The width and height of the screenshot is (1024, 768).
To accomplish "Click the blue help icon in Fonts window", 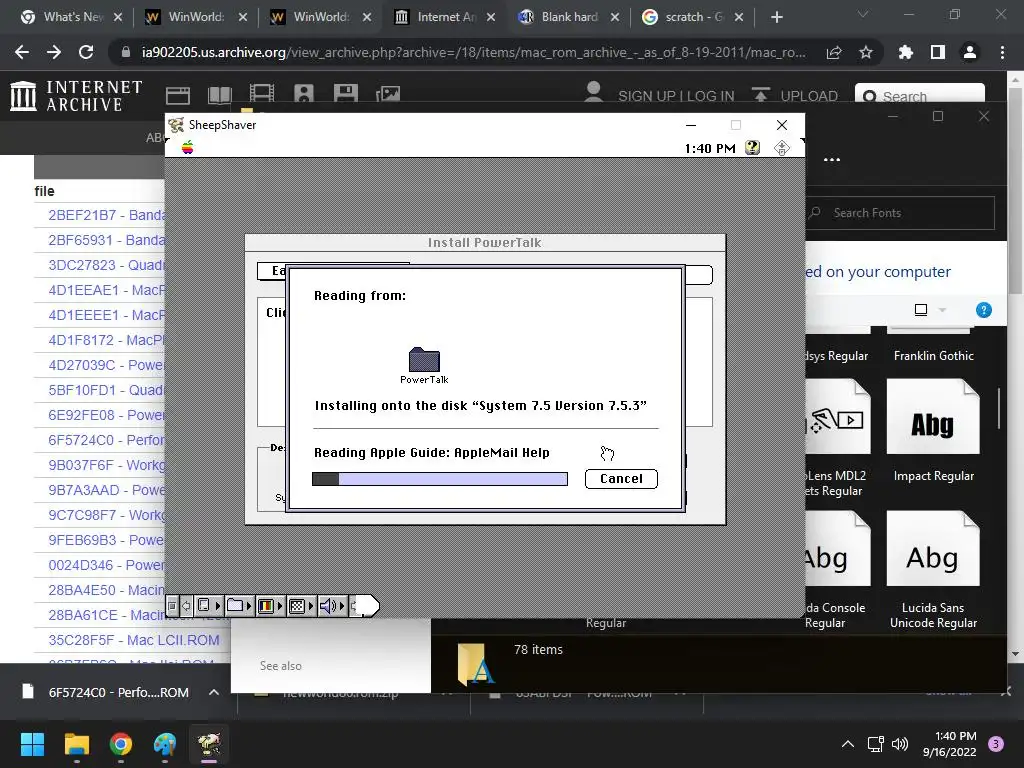I will pos(984,310).
